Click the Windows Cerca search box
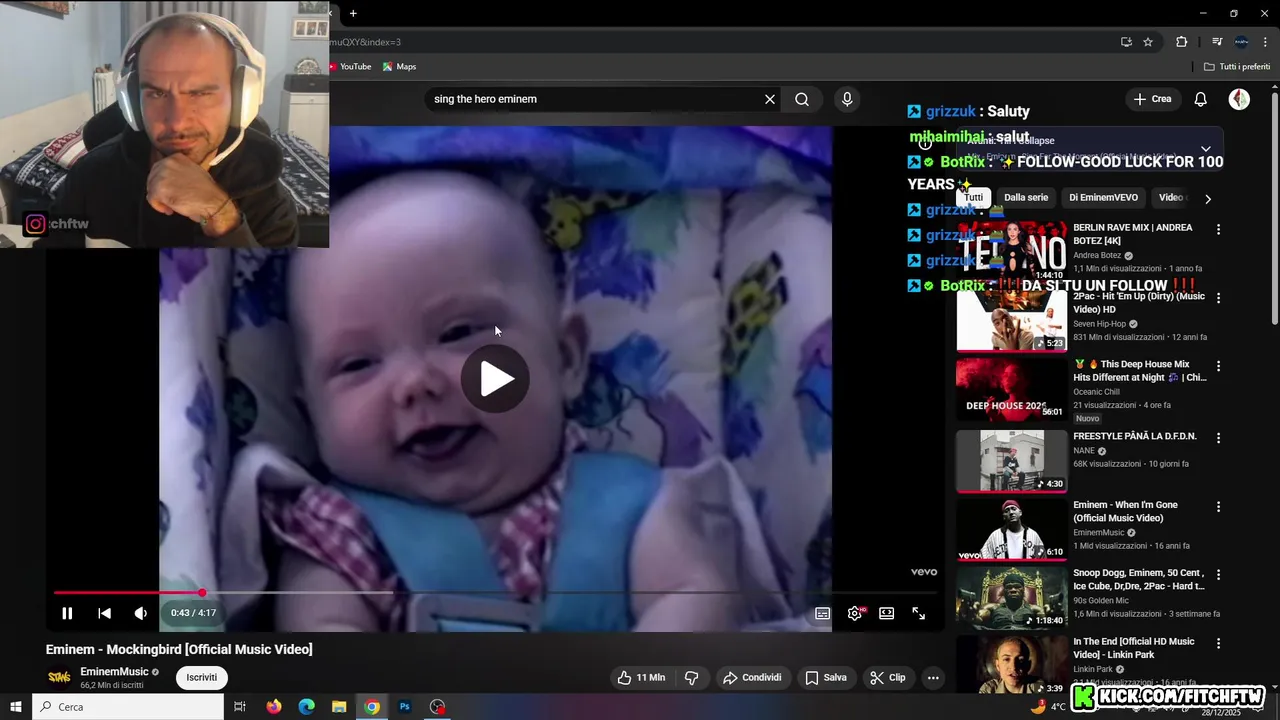Image resolution: width=1280 pixels, height=720 pixels. click(129, 707)
